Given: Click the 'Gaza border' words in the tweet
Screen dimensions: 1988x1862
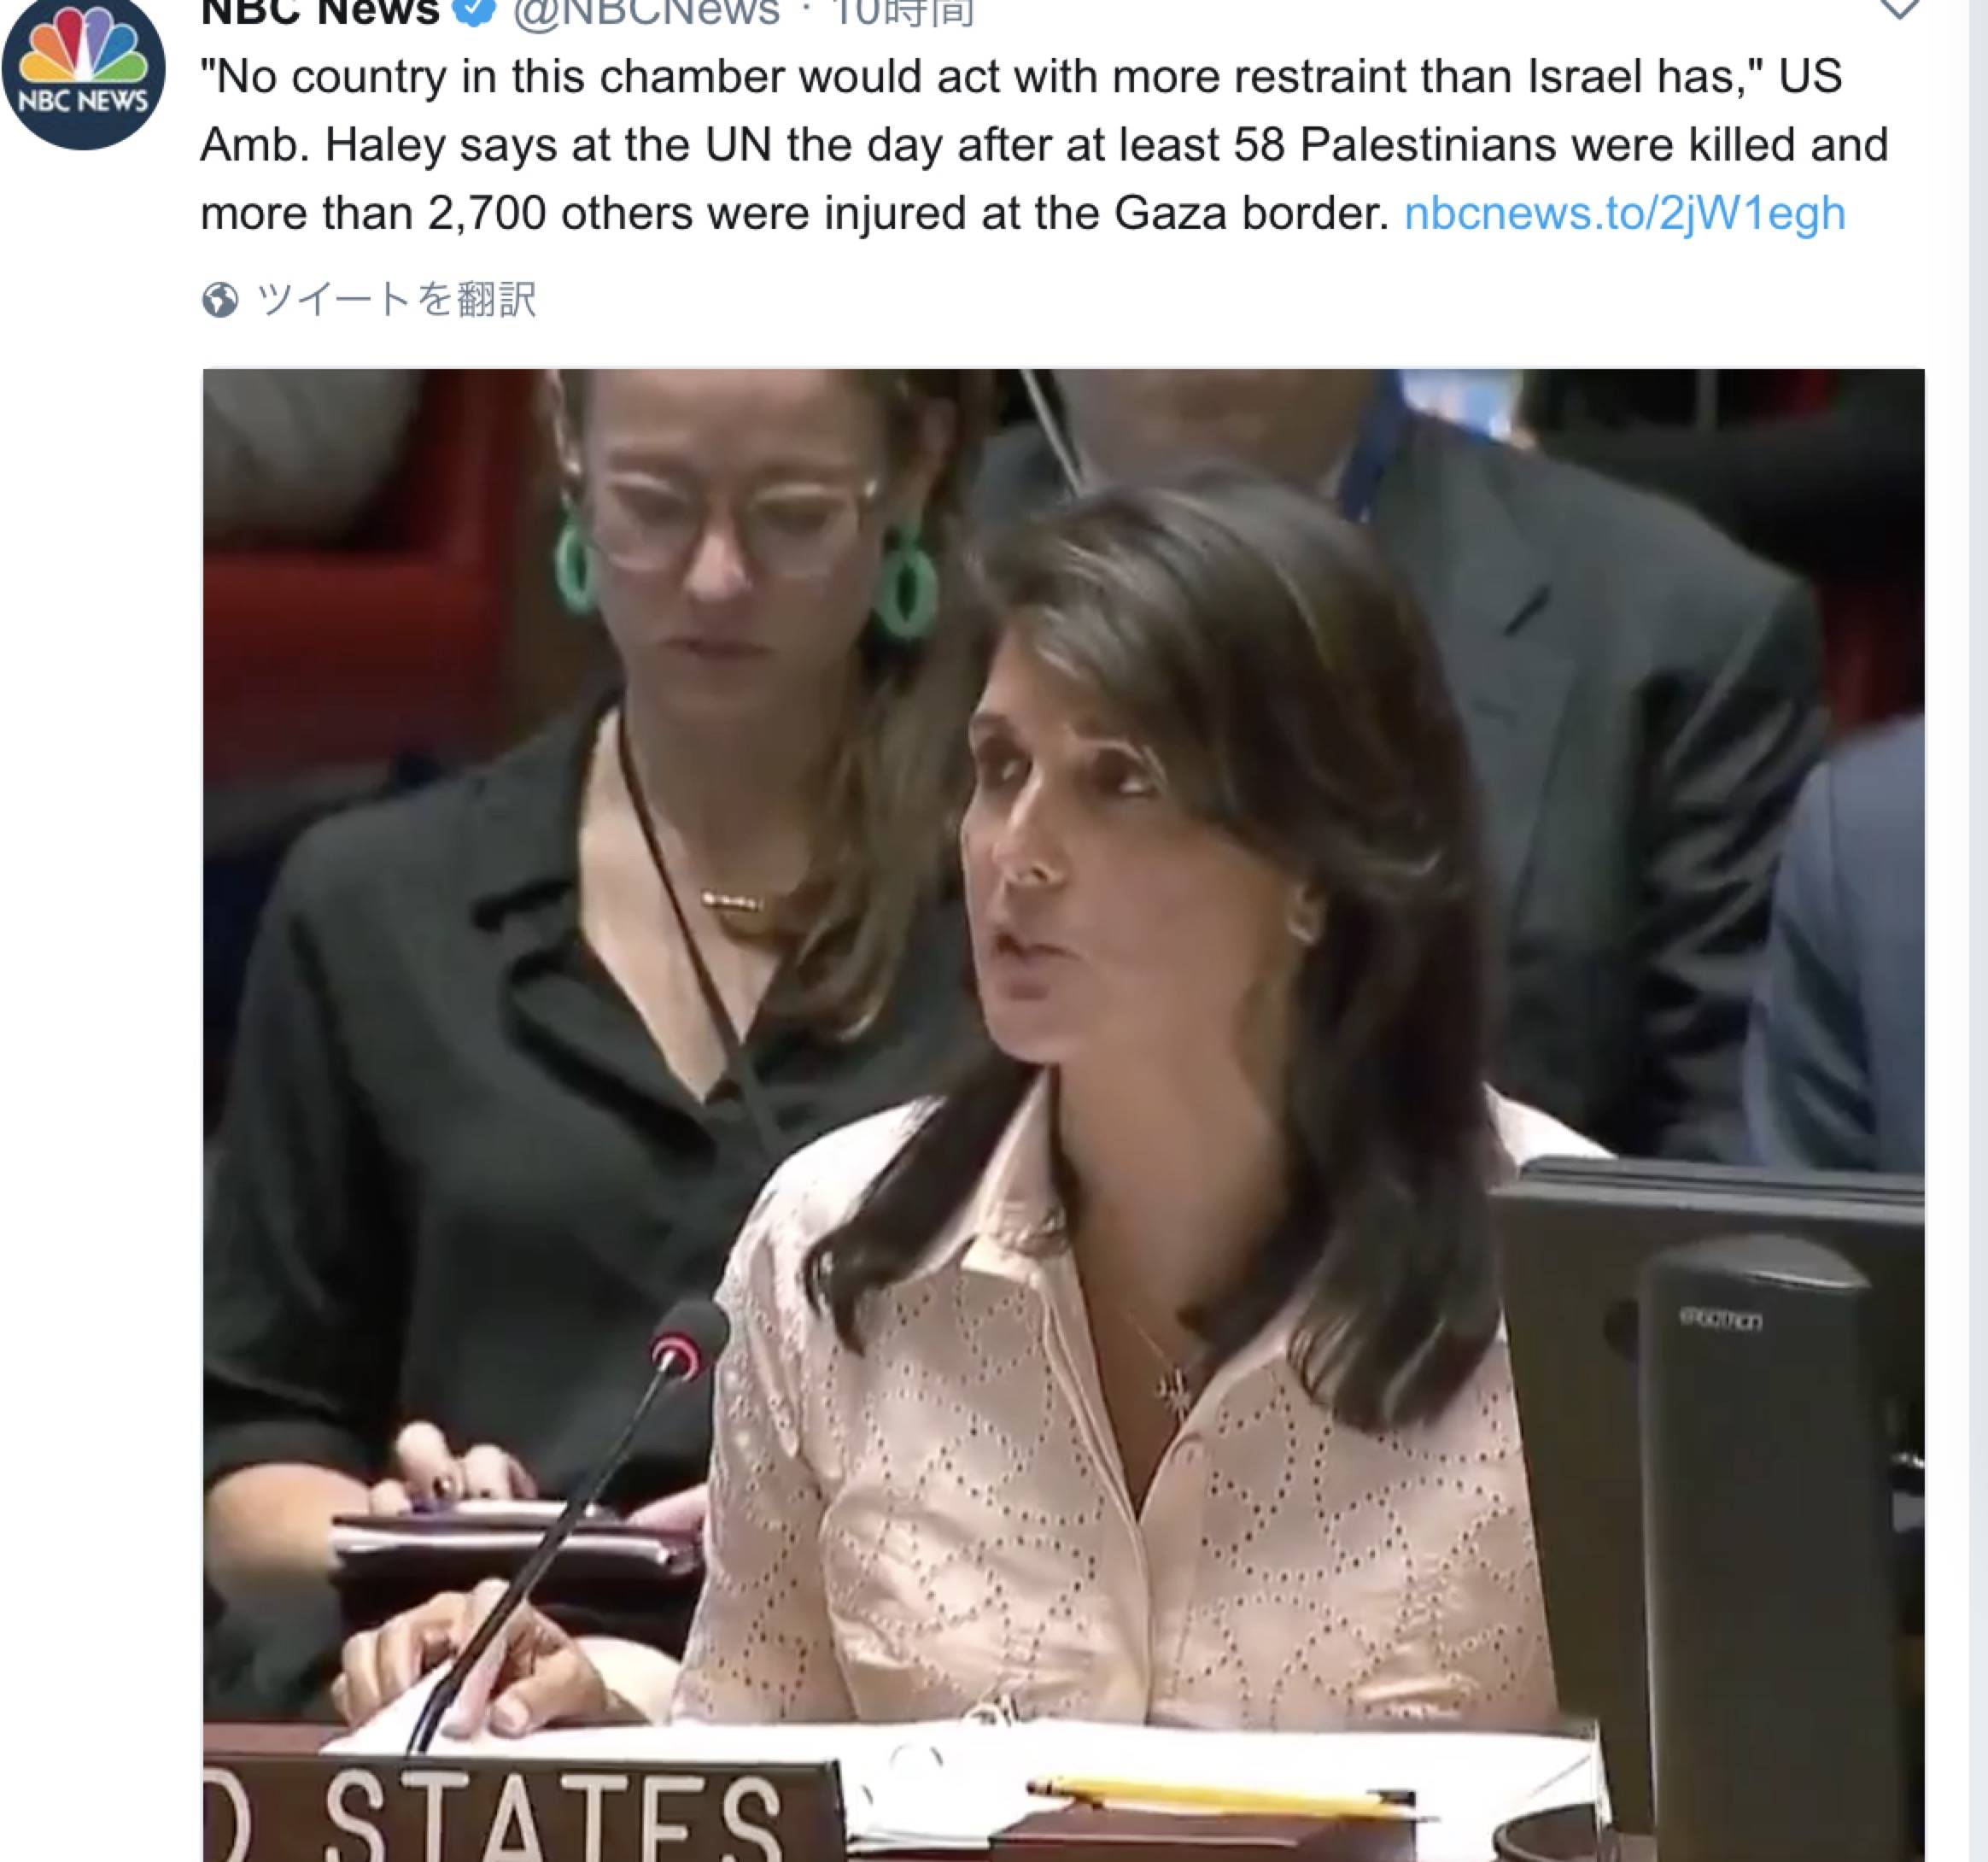Looking at the screenshot, I should click(x=1251, y=213).
